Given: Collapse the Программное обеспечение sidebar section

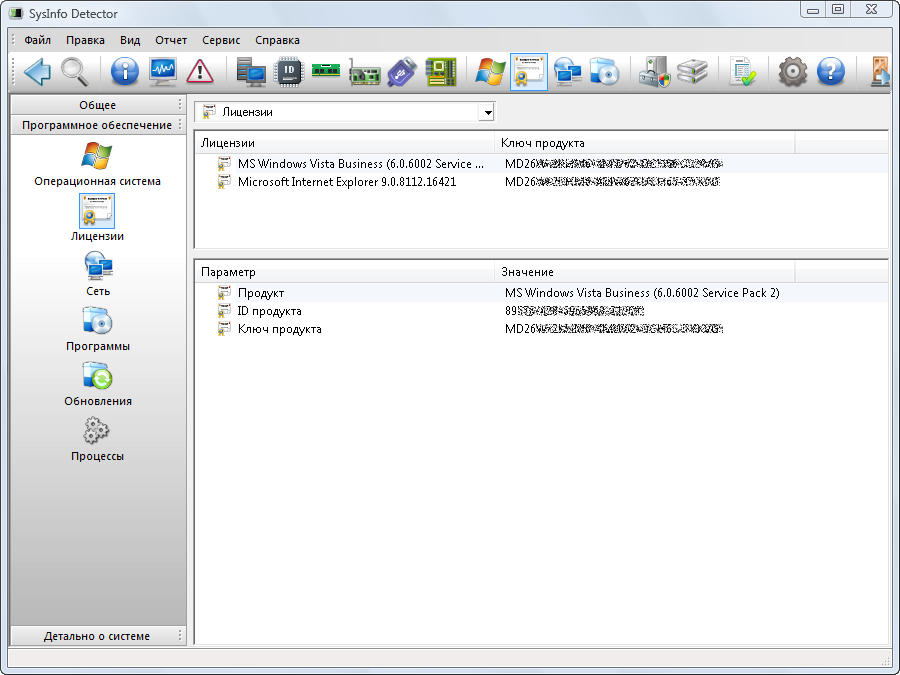Looking at the screenshot, I should click(x=98, y=125).
